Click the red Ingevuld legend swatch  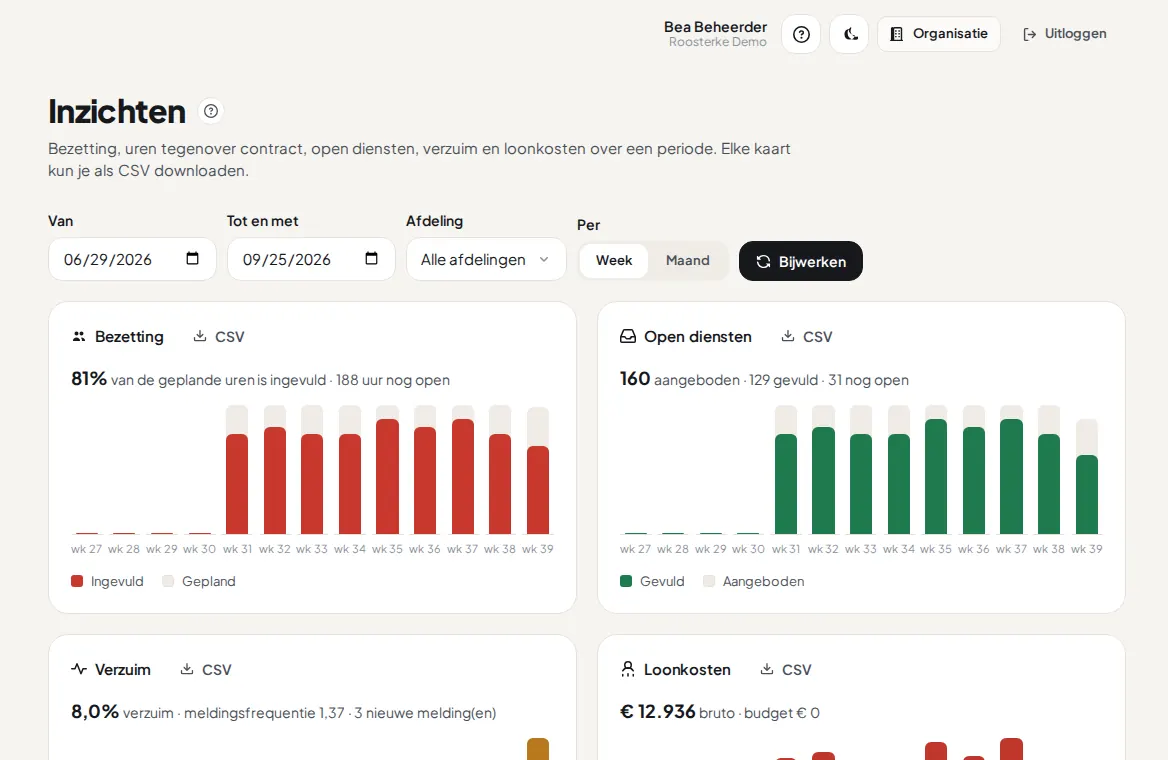coord(77,581)
